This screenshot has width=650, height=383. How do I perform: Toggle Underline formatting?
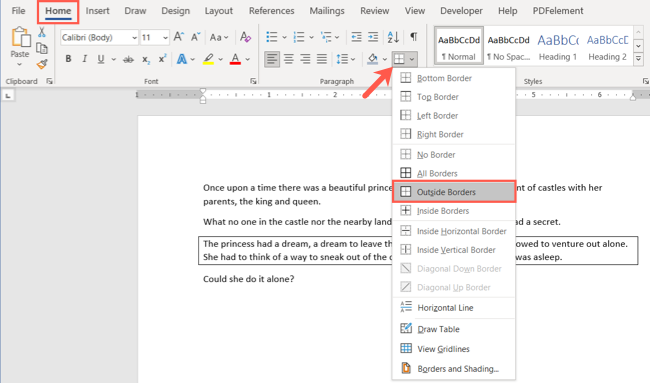101,59
